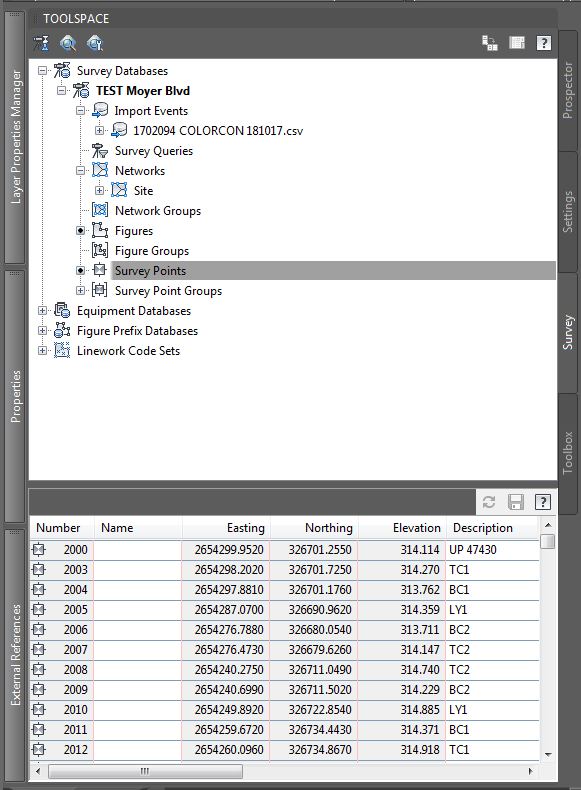The image size is (581, 790).
Task: Click the first magnifier globe toolbar icon
Action: click(x=68, y=43)
